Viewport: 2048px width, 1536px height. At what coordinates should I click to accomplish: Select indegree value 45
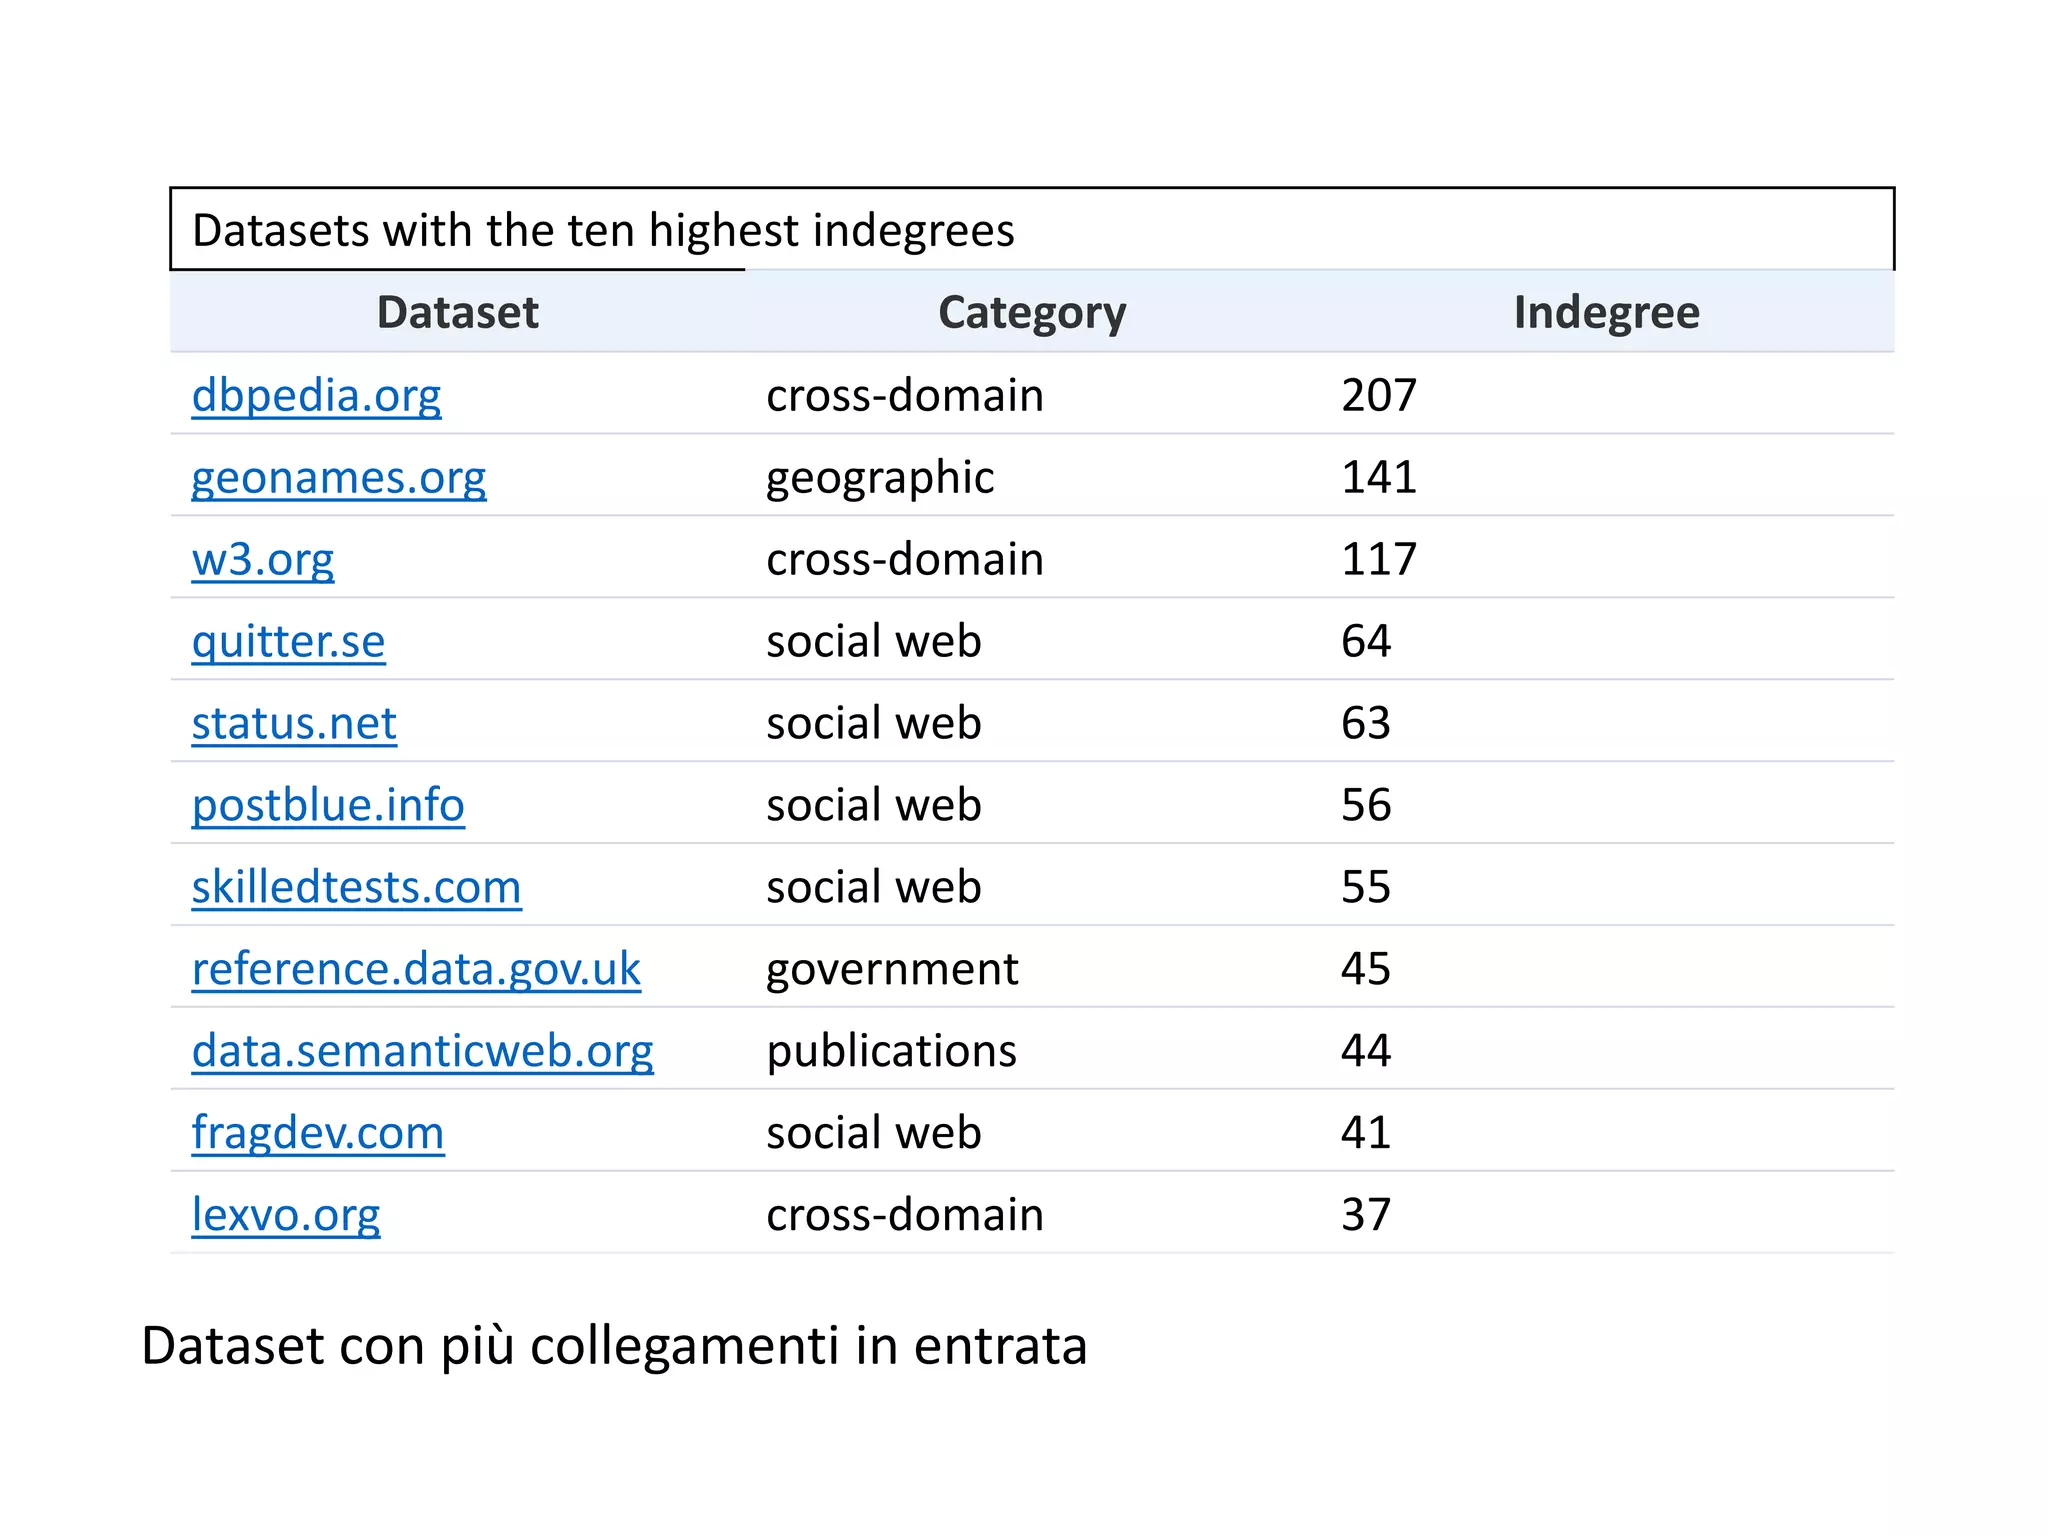tap(1366, 970)
